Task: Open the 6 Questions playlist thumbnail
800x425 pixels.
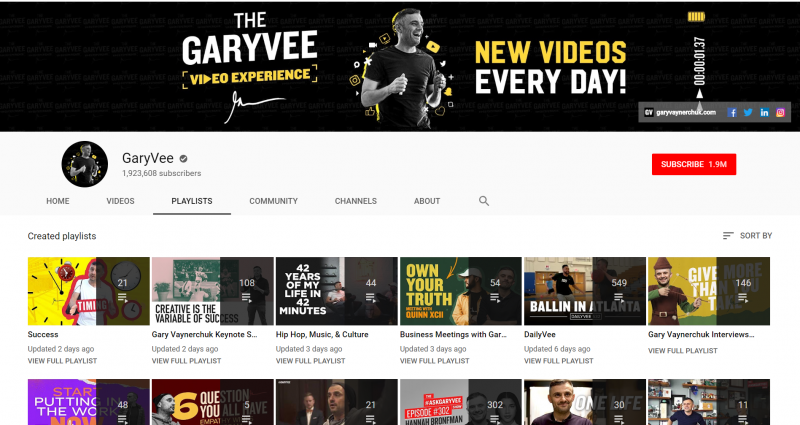Action: click(x=213, y=402)
